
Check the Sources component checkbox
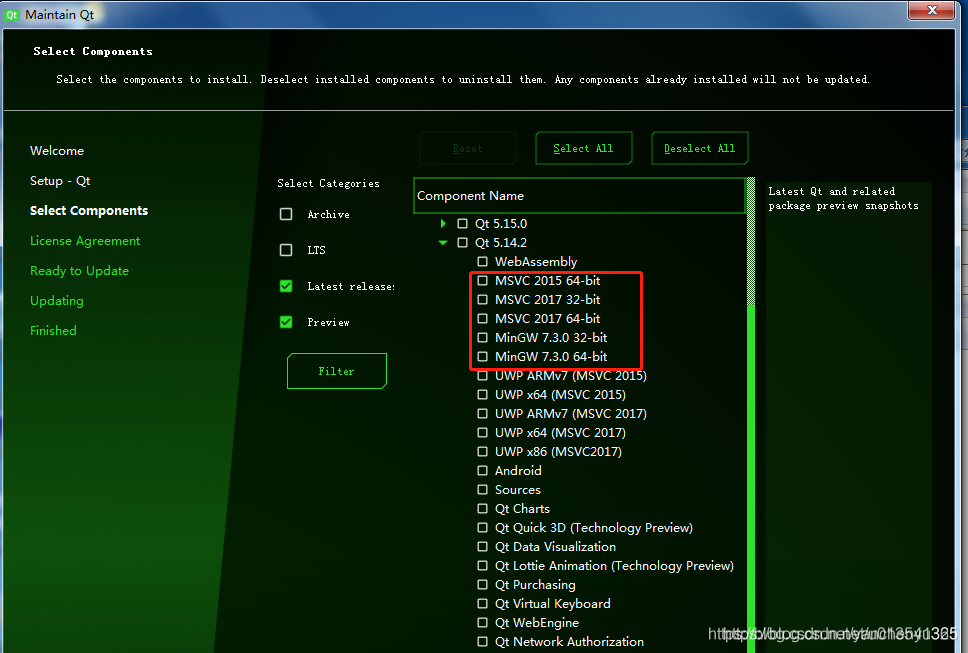click(482, 489)
